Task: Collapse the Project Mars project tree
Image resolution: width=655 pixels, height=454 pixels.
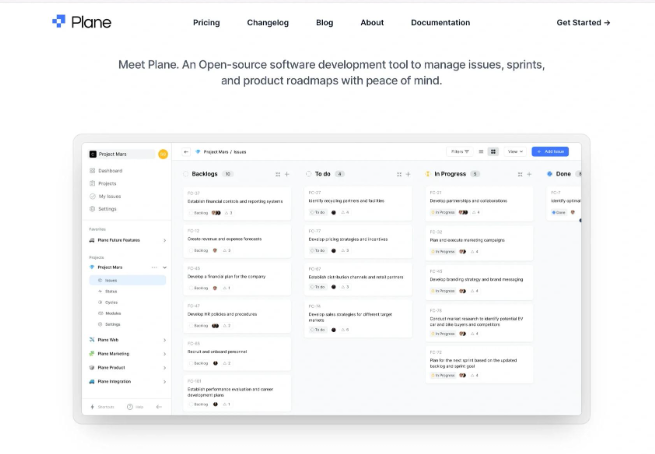Action: tap(165, 267)
